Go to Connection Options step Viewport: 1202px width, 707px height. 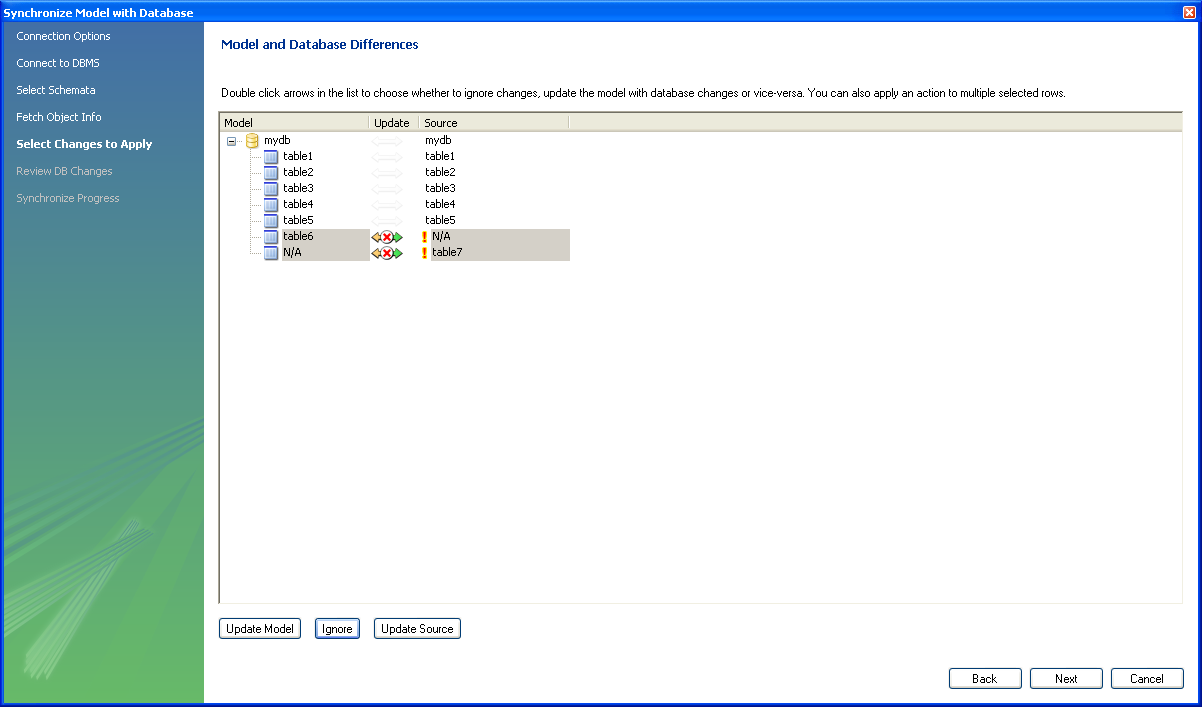pos(63,36)
